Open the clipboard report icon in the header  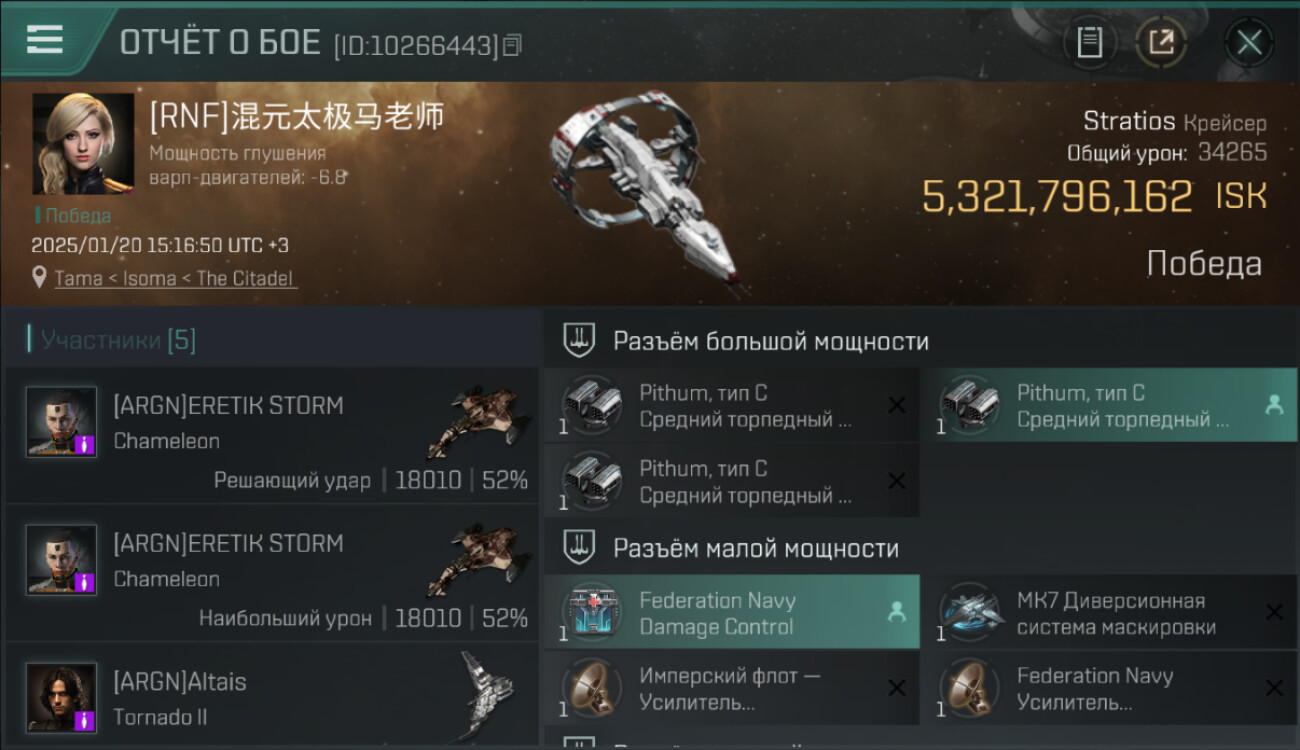click(x=1089, y=42)
